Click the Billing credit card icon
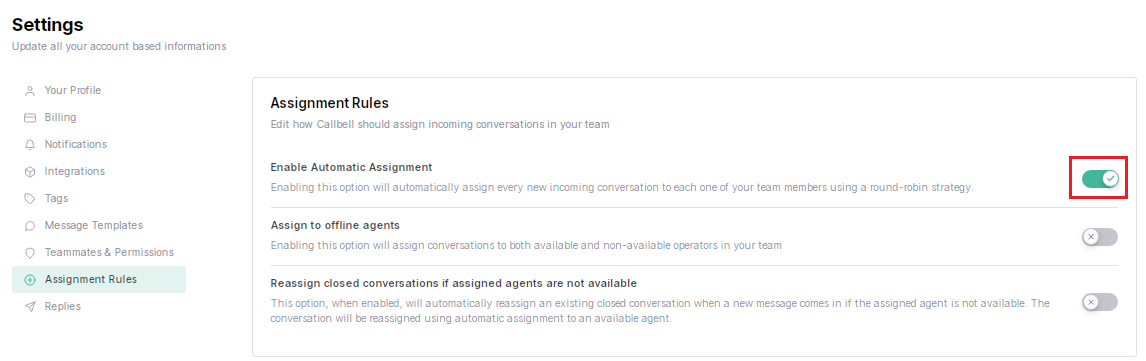This screenshot has height=361, width=1146. click(x=30, y=118)
